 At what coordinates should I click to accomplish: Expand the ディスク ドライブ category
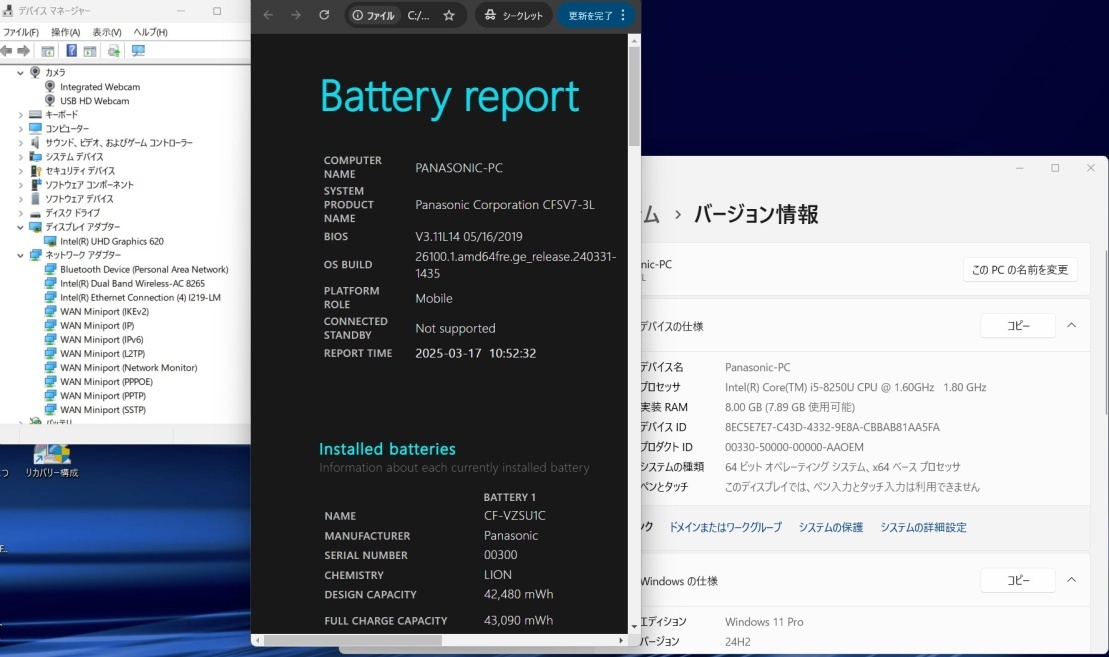(21, 213)
